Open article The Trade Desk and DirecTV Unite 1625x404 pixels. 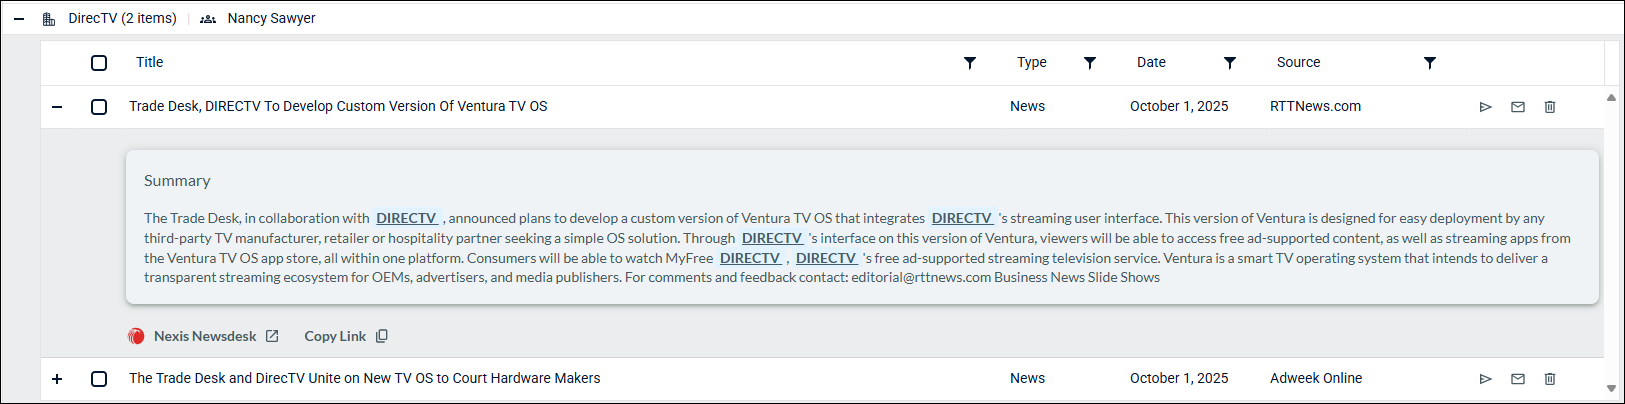[x=365, y=378]
